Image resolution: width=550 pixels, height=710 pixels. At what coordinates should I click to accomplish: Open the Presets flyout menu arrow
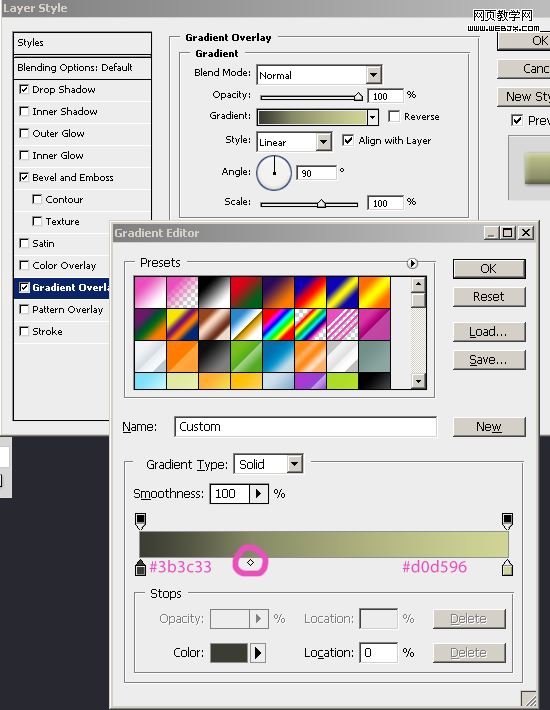coord(412,263)
